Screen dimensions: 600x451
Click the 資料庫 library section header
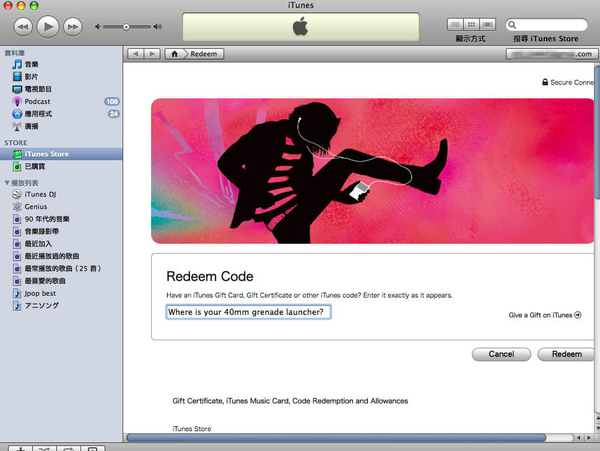(15, 53)
